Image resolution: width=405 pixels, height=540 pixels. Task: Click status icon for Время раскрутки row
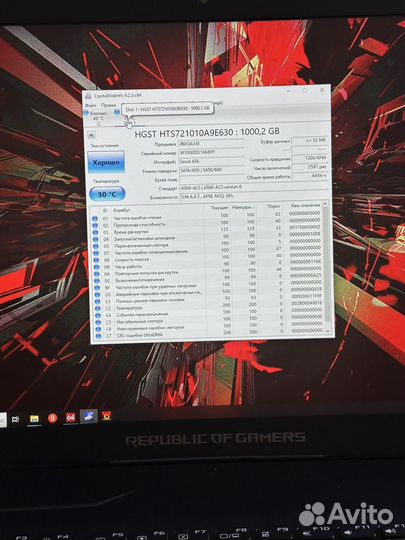tap(95, 232)
